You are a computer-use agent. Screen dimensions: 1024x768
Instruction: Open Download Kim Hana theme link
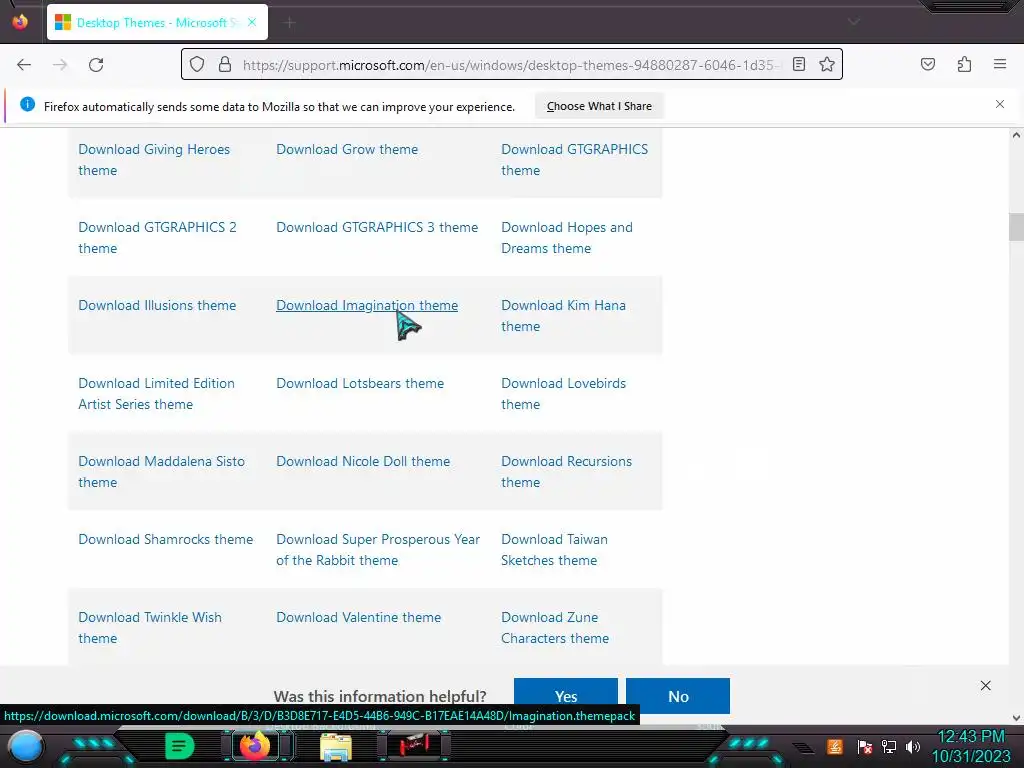tap(563, 315)
